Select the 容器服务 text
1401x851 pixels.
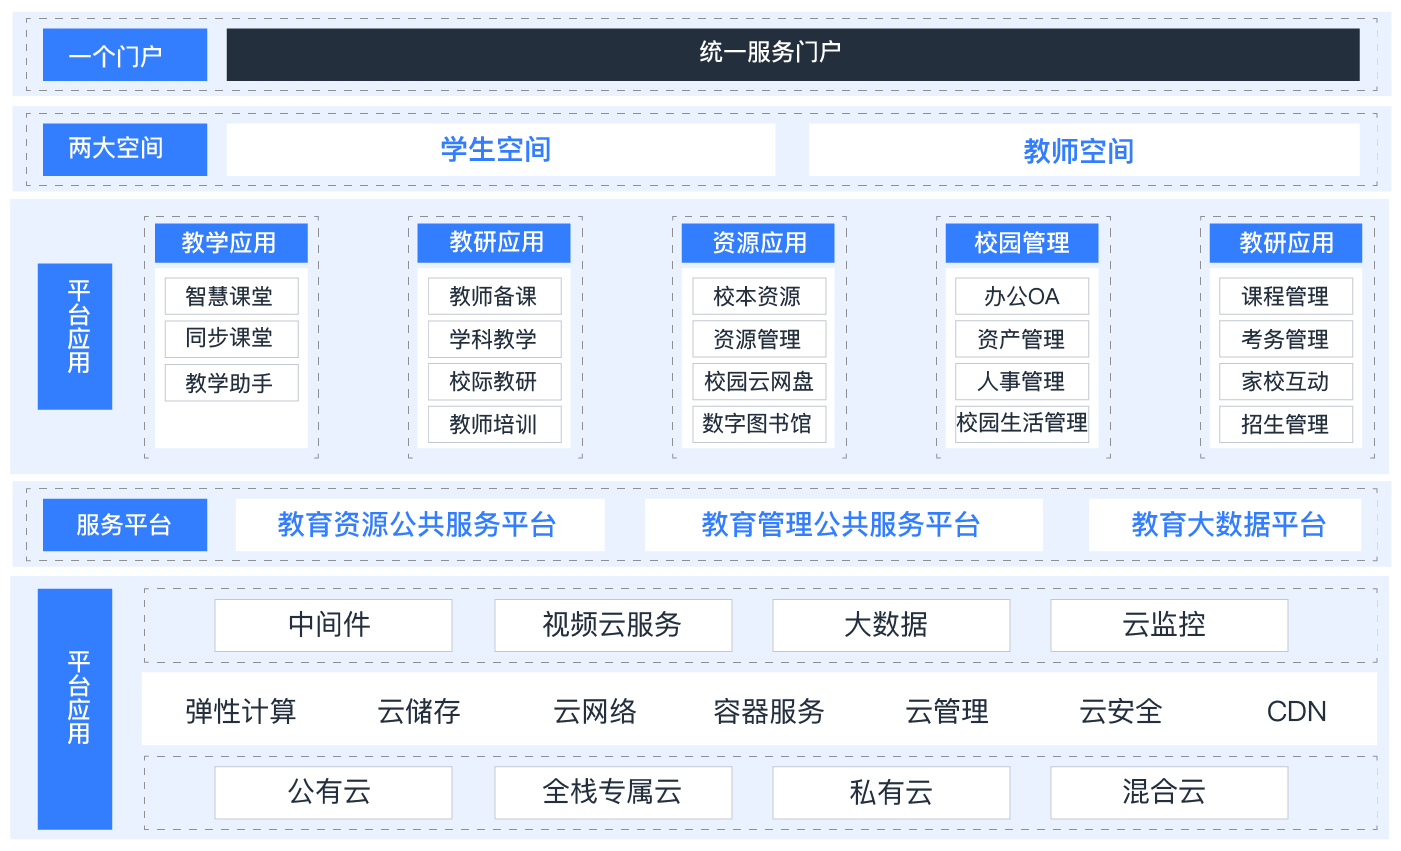(x=769, y=711)
